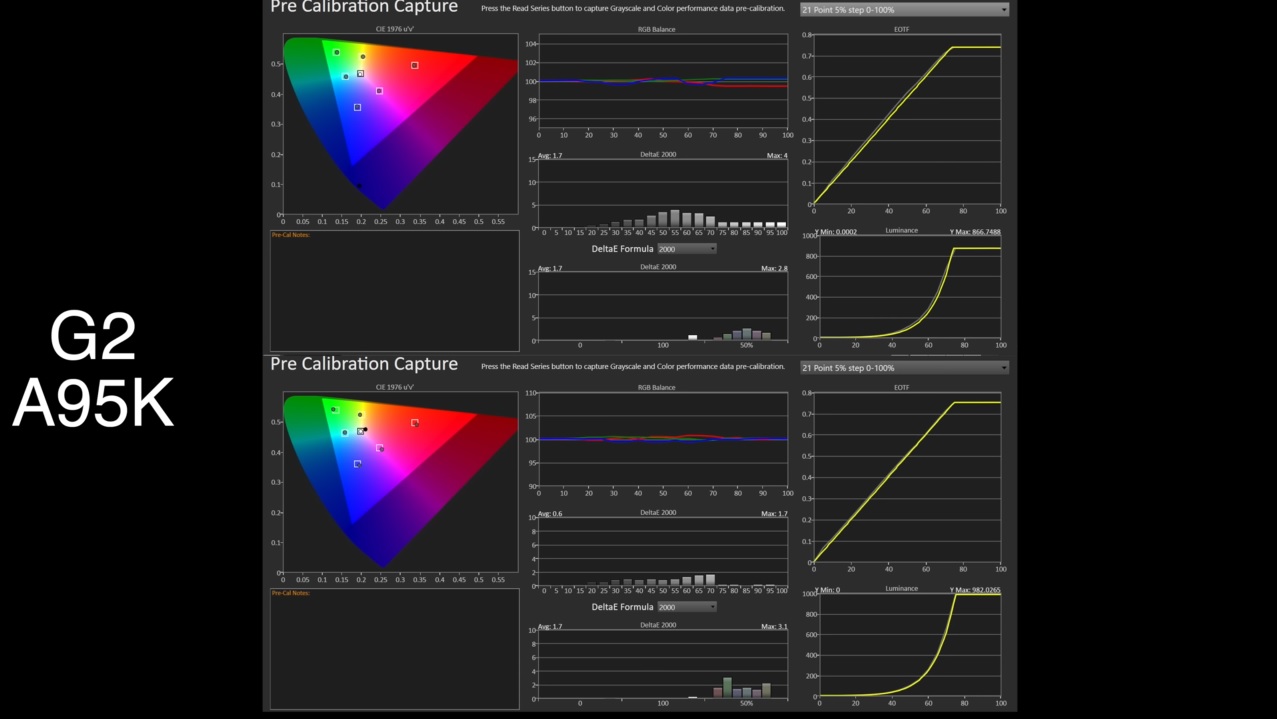The height and width of the screenshot is (719, 1277).
Task: Select the Luminance chart showing Y Max 866.7488
Action: 910,288
